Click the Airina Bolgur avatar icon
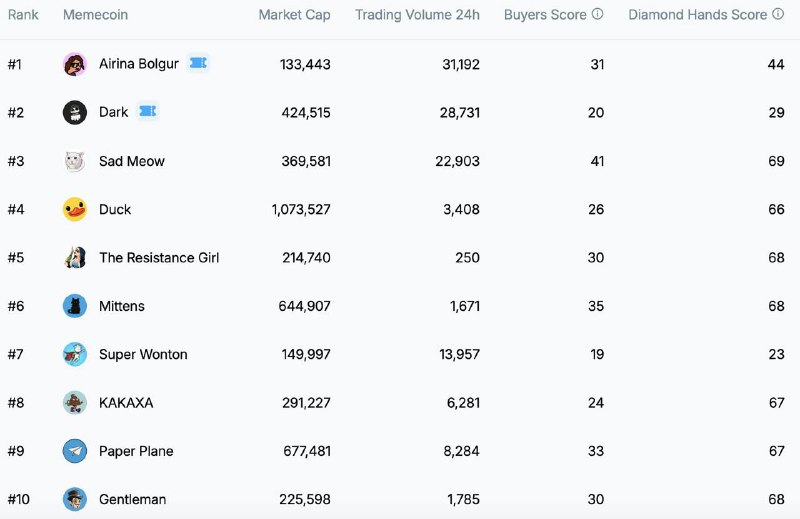 click(x=74, y=64)
